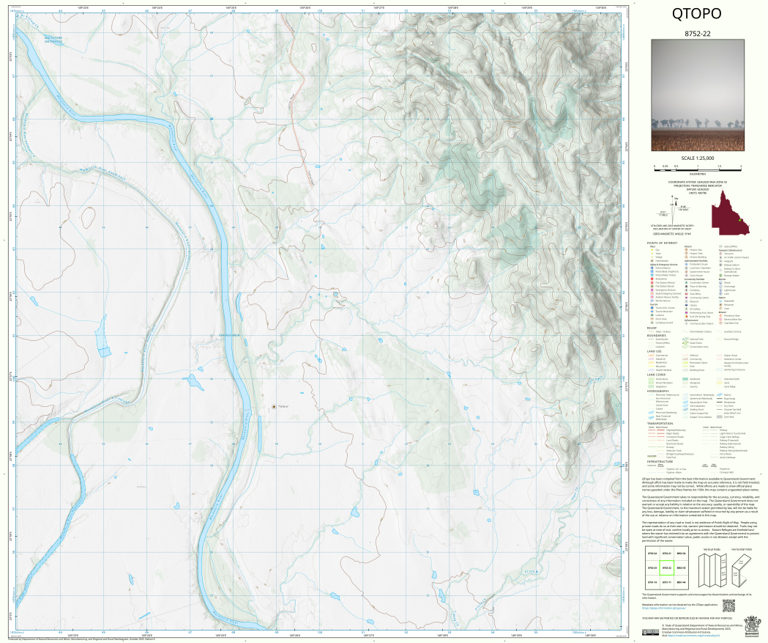768x643 pixels.
Task: Click the Library symbol in the legend
Action: [686, 305]
